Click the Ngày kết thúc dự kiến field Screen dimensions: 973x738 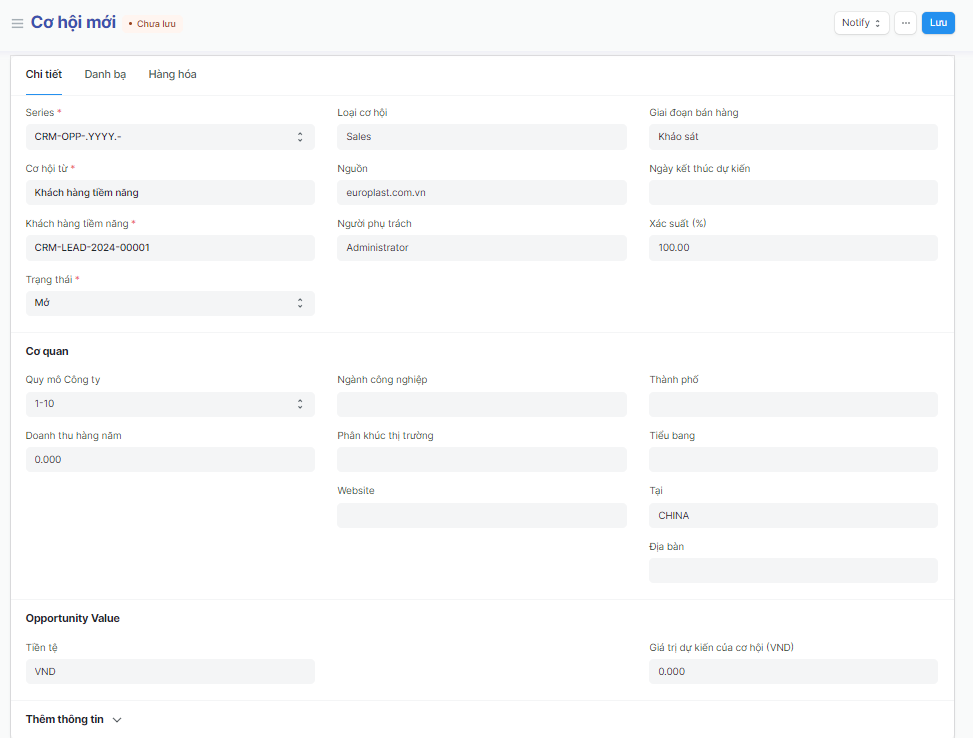[793, 192]
